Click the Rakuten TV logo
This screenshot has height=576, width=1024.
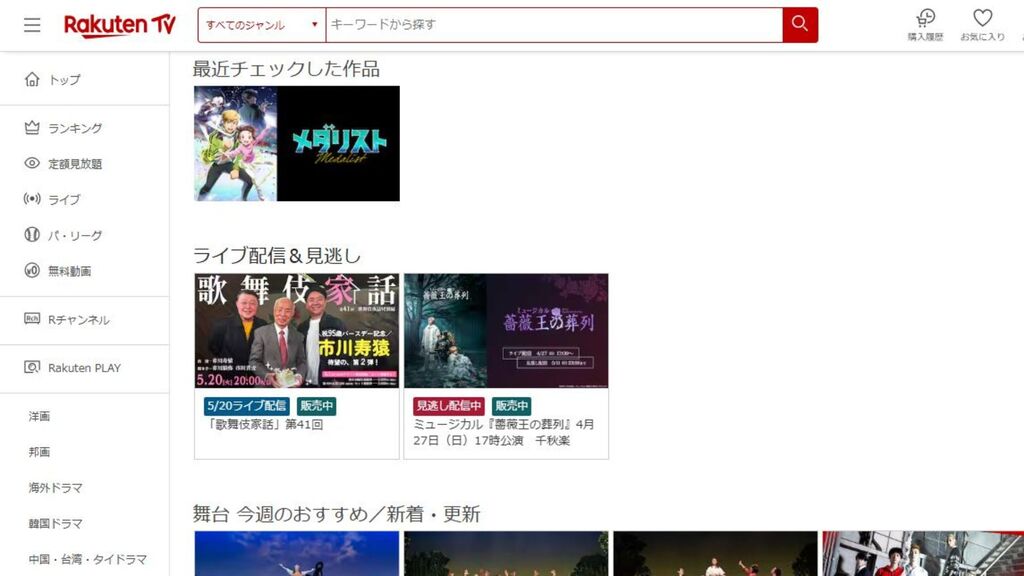(x=120, y=25)
